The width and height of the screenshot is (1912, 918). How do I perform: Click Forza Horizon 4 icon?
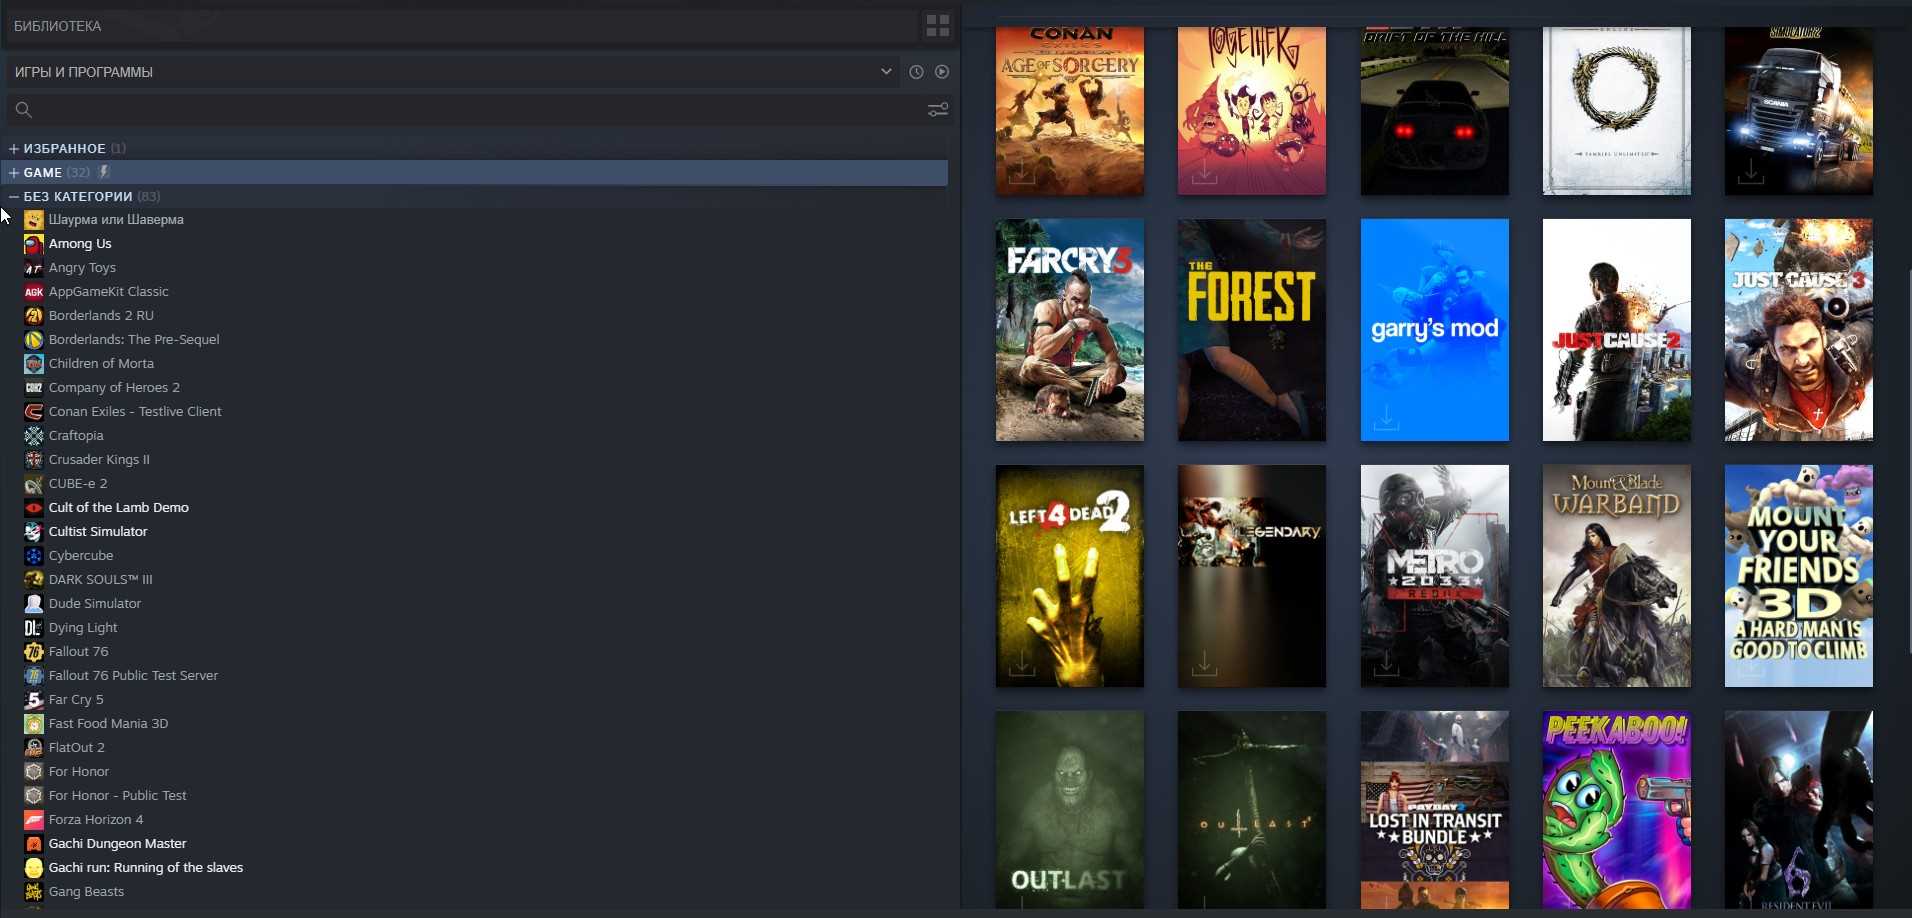34,820
